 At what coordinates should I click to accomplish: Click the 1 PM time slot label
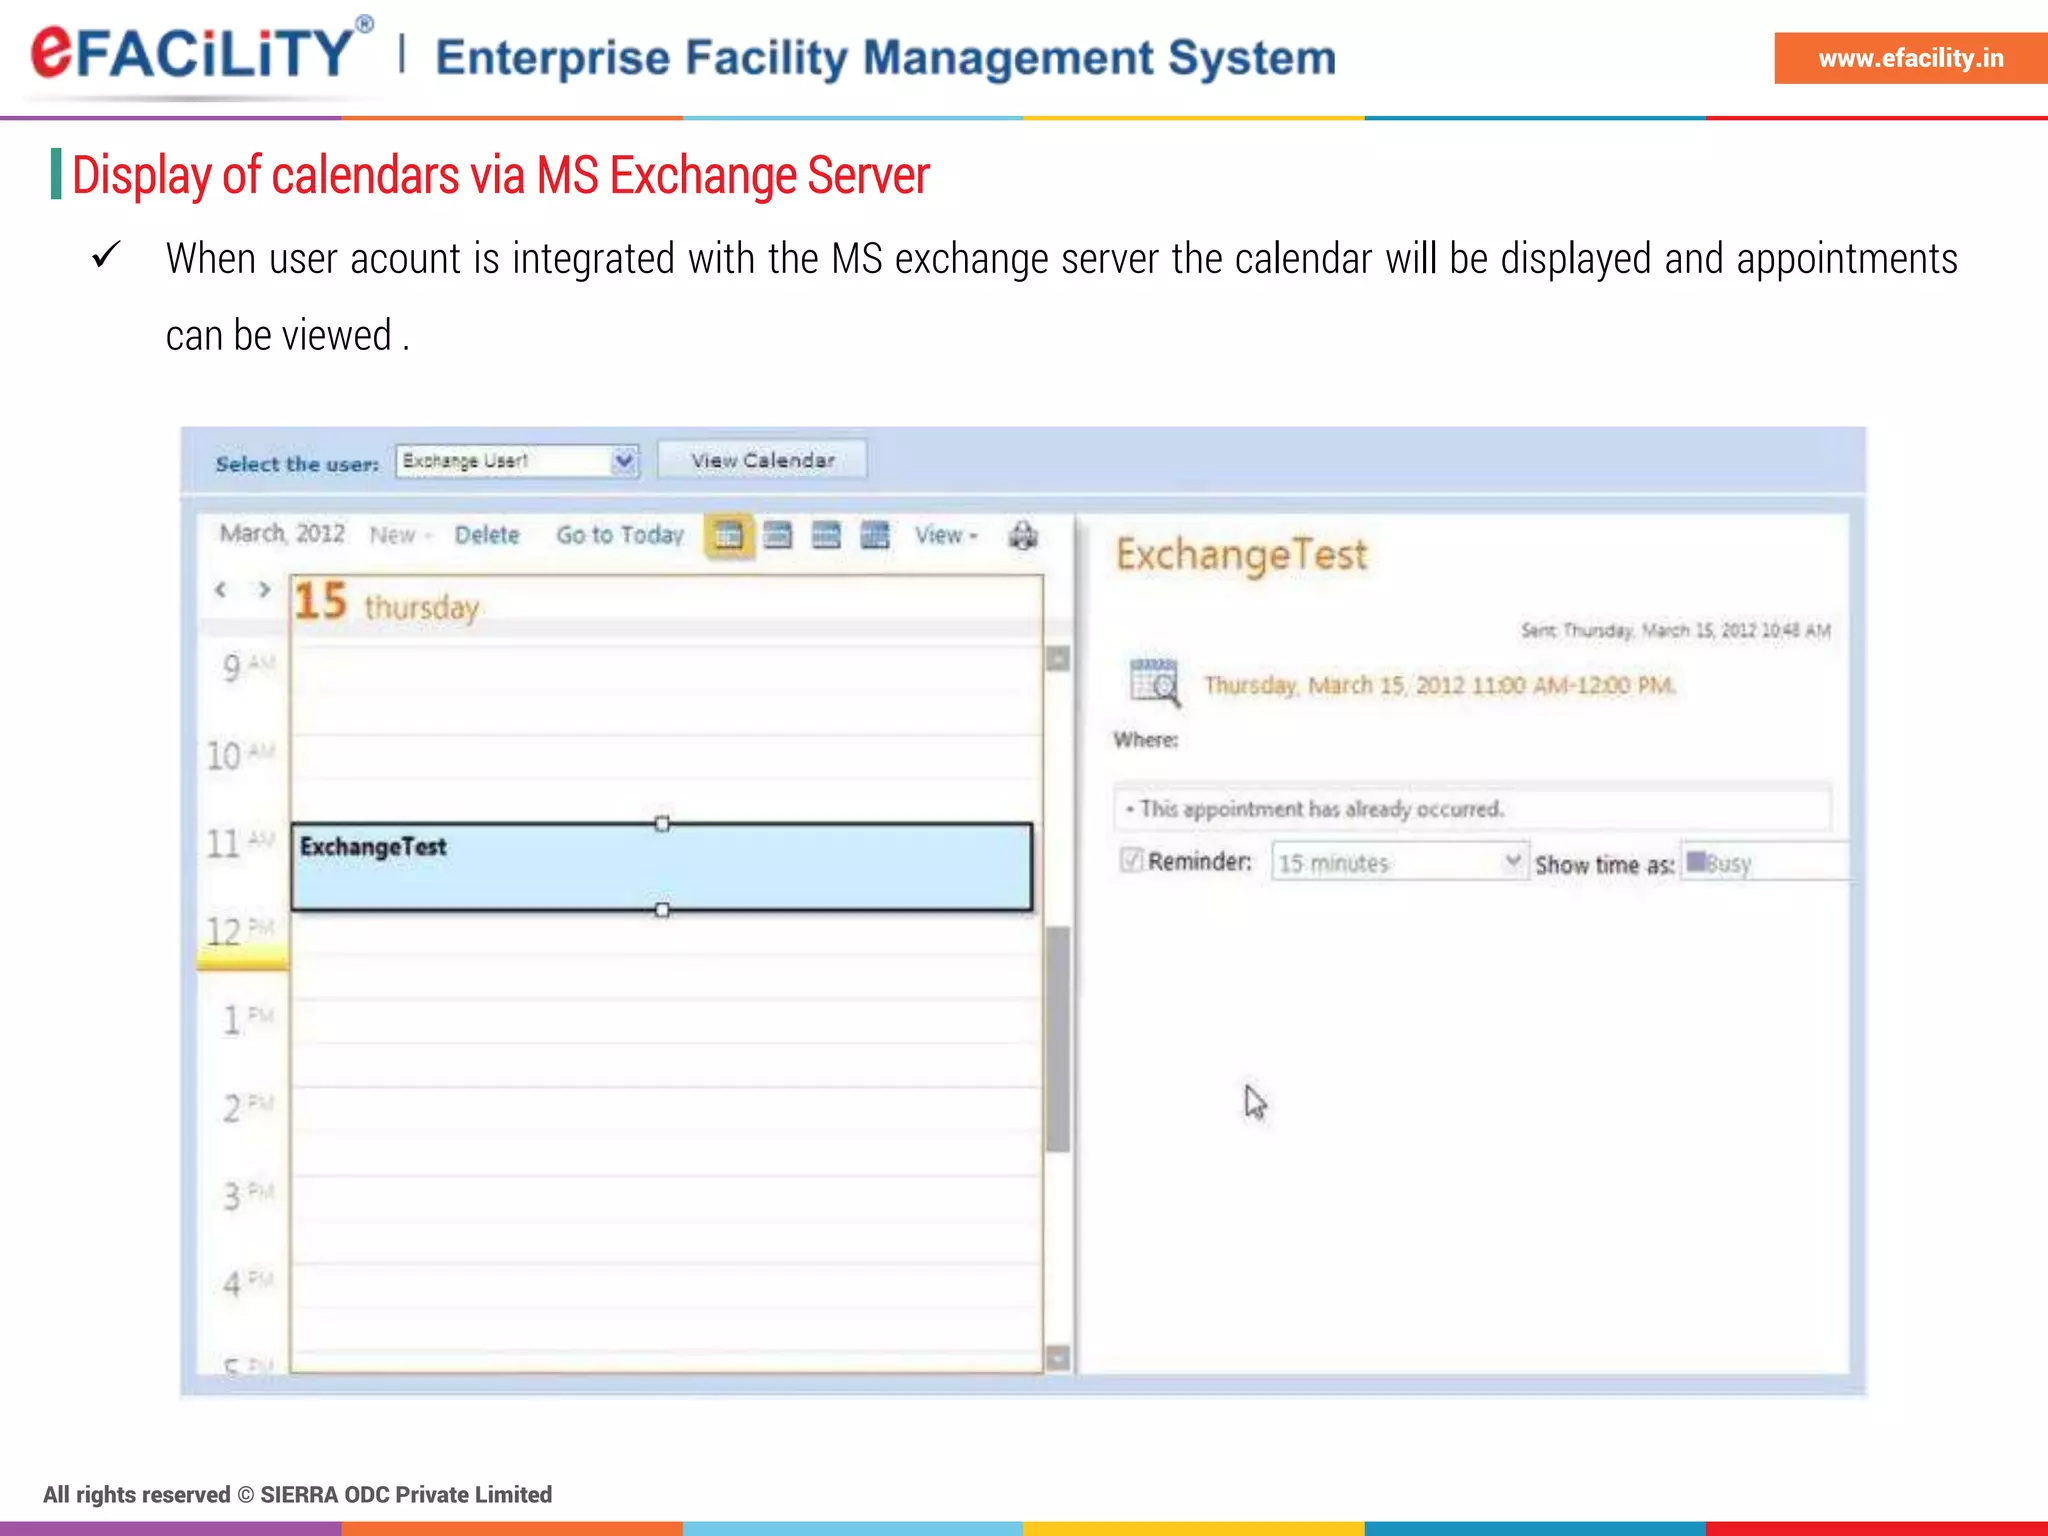click(247, 1019)
